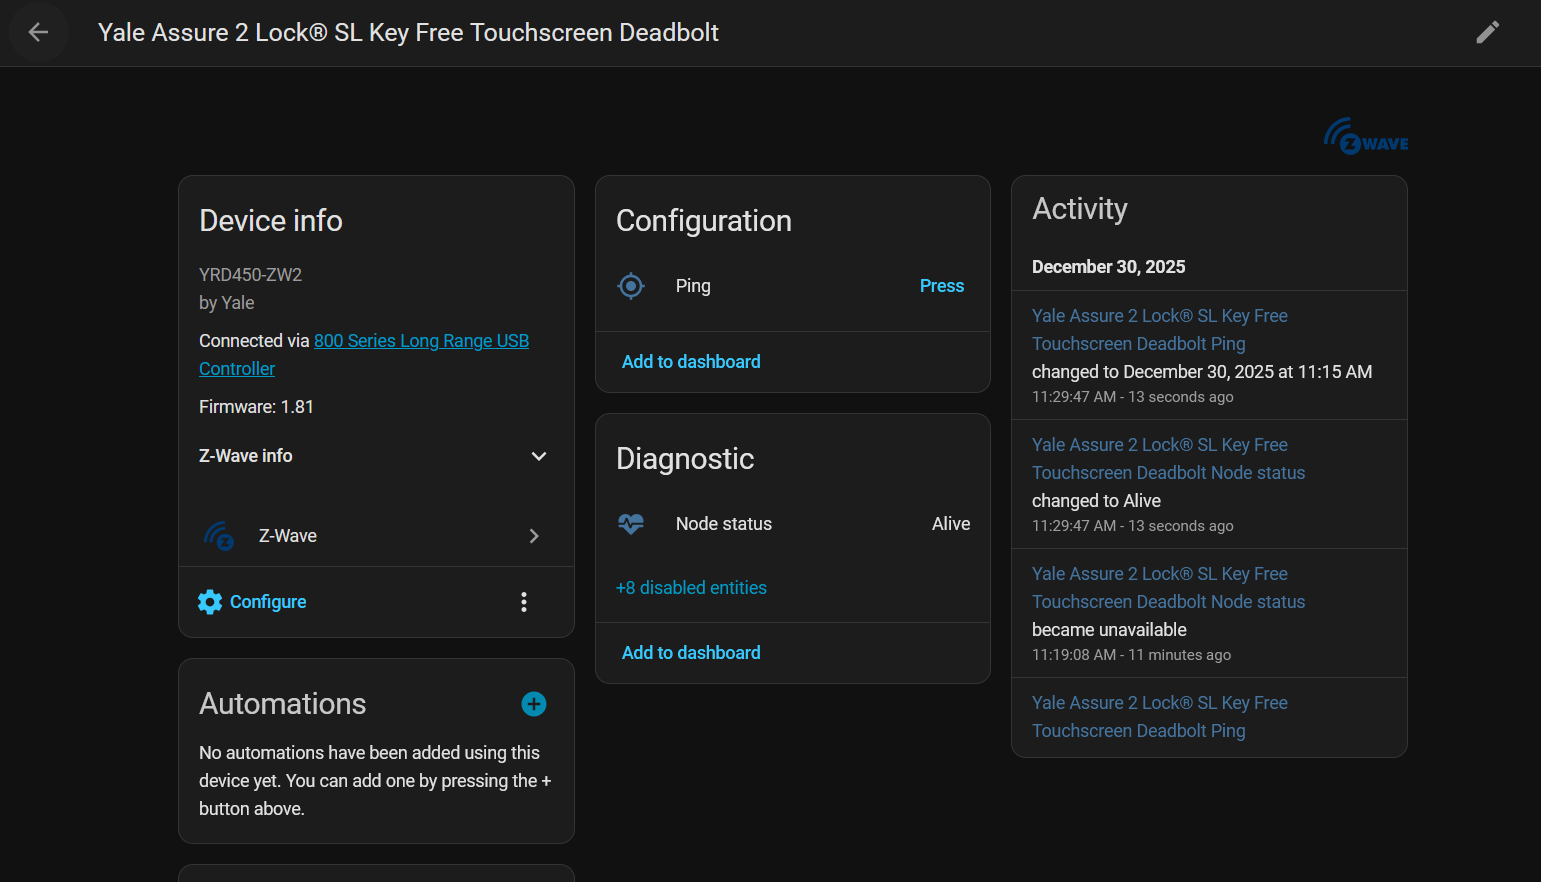Add Configuration card to dashboard
1541x882 pixels.
(x=691, y=362)
